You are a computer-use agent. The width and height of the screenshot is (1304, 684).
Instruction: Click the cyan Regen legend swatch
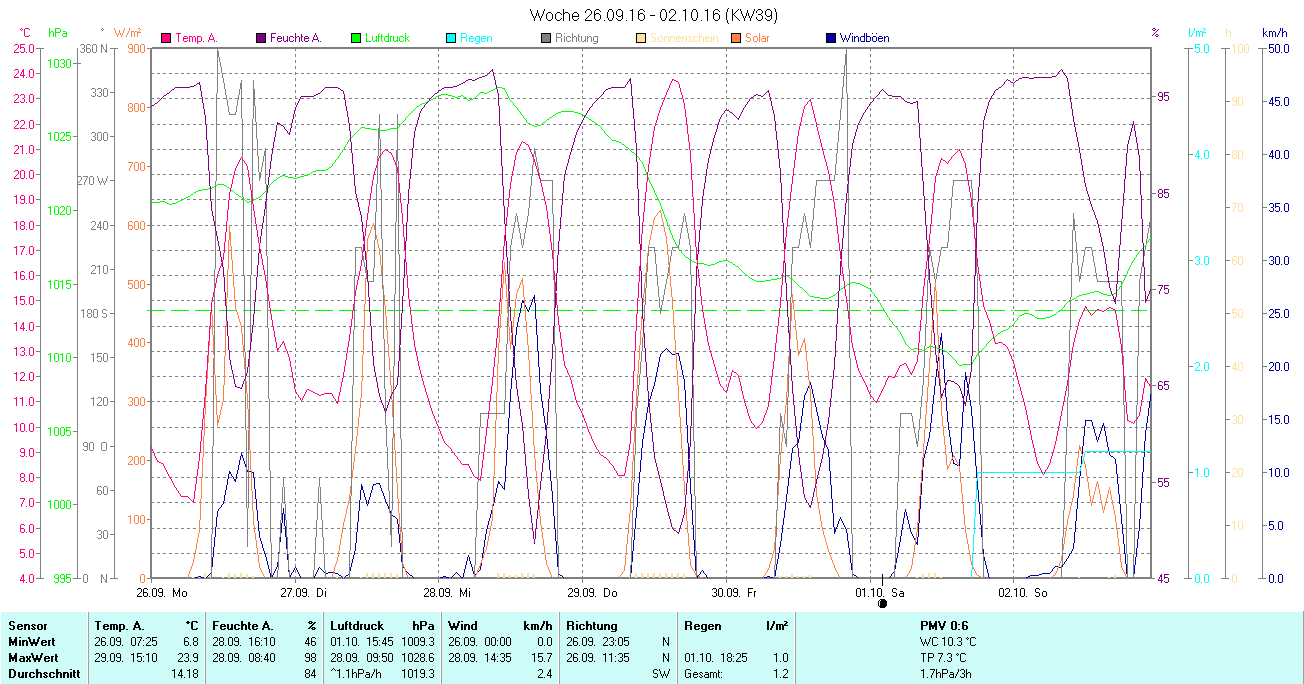point(450,38)
